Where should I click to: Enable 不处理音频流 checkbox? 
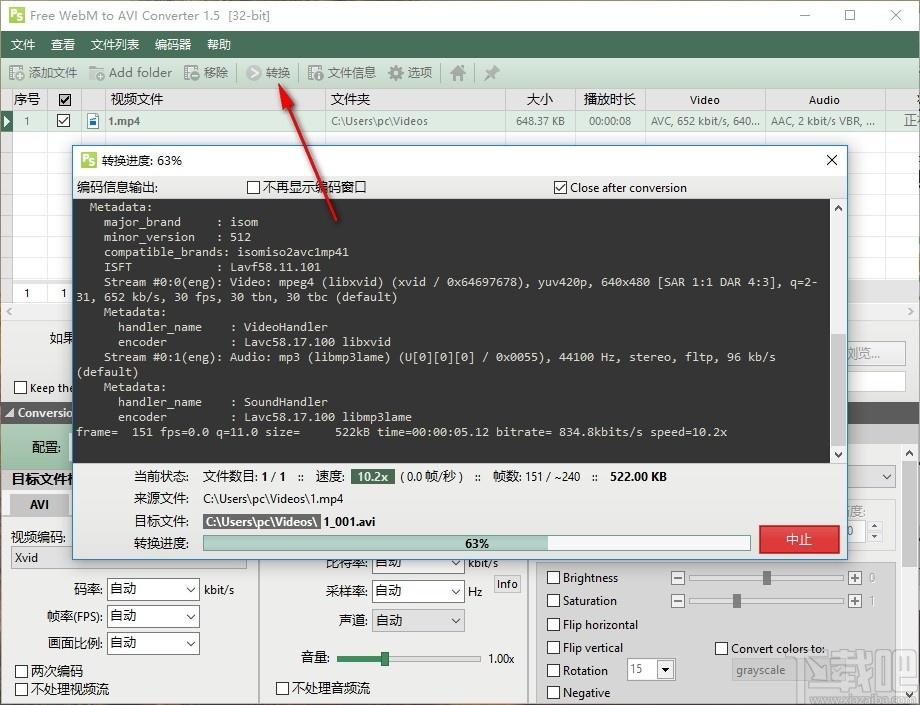(x=282, y=688)
